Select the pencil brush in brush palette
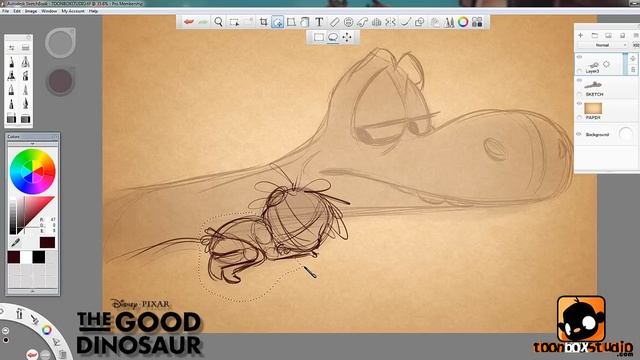The width and height of the screenshot is (640, 360). tap(12, 62)
